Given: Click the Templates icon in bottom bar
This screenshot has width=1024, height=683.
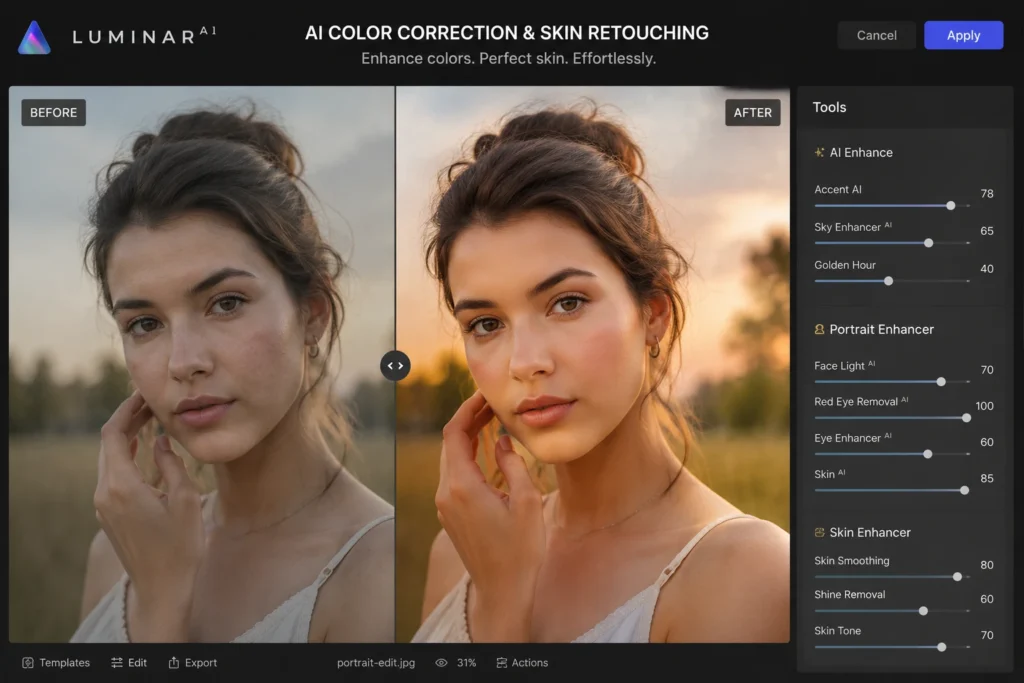Looking at the screenshot, I should click(28, 663).
